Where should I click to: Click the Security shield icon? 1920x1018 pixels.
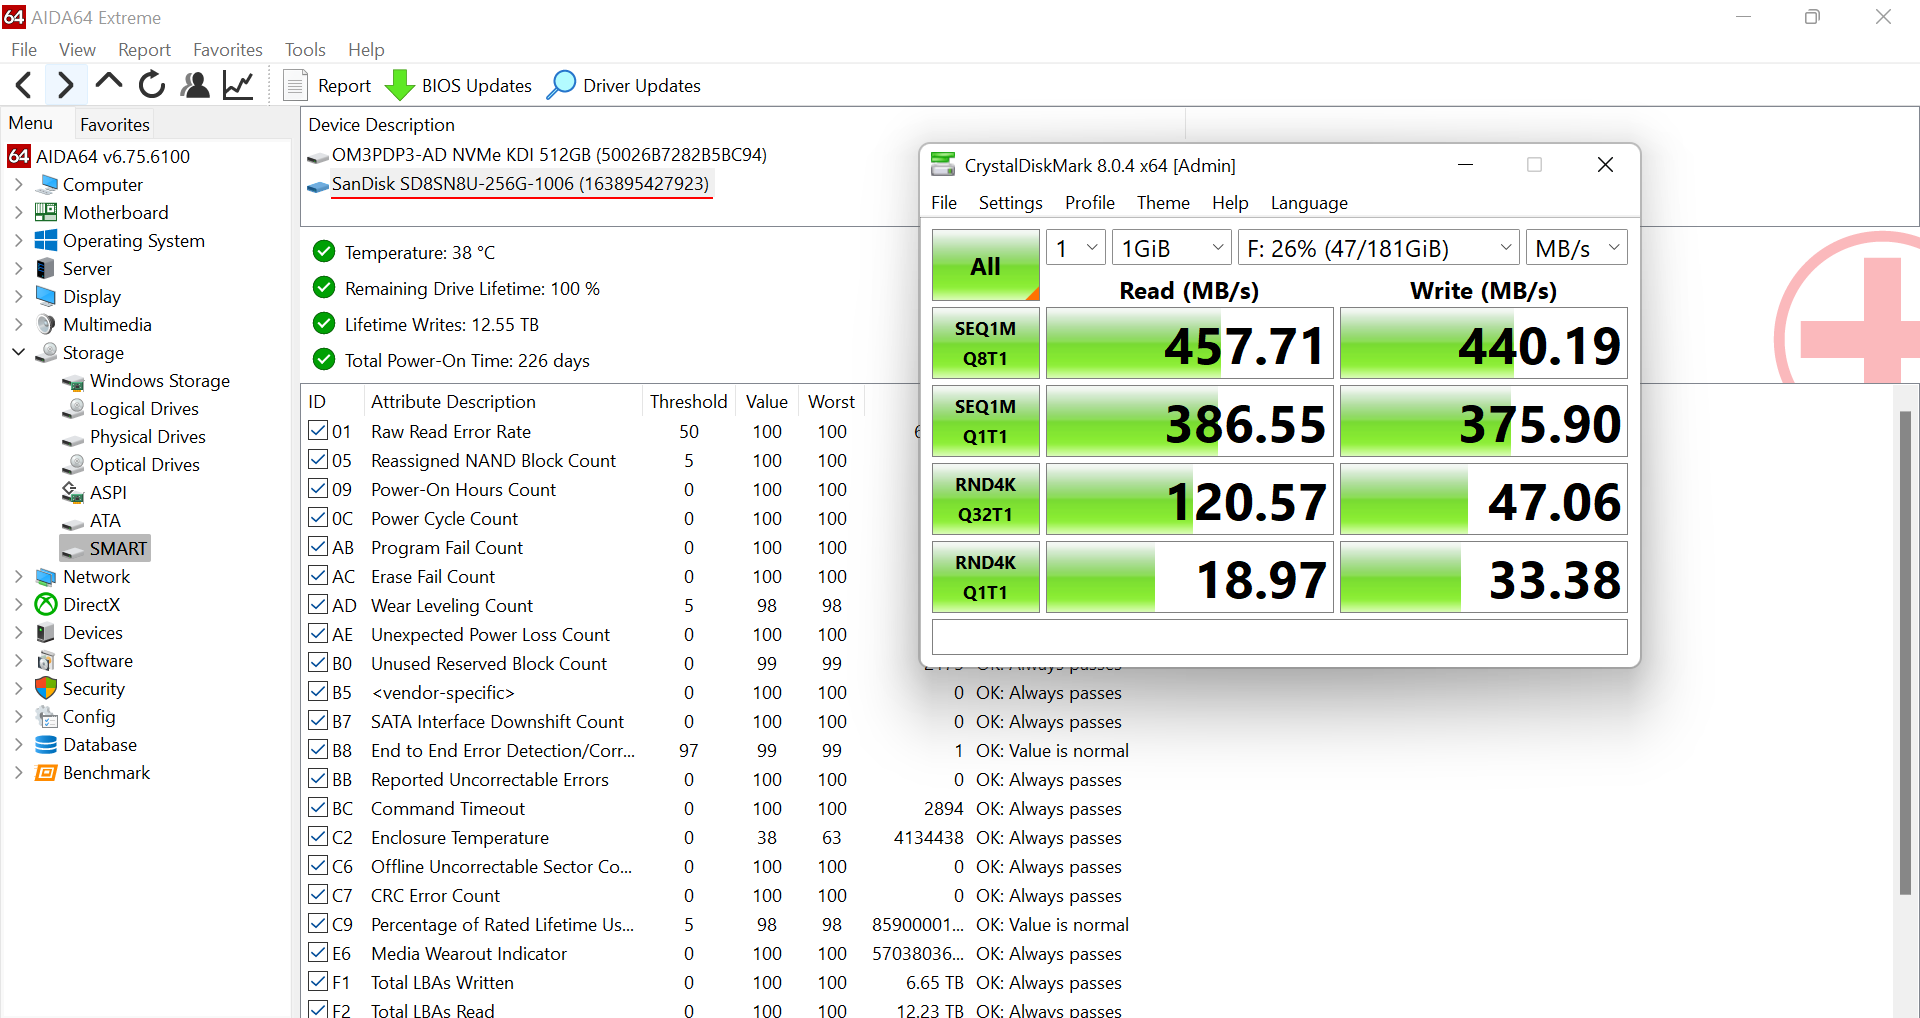[x=46, y=688]
